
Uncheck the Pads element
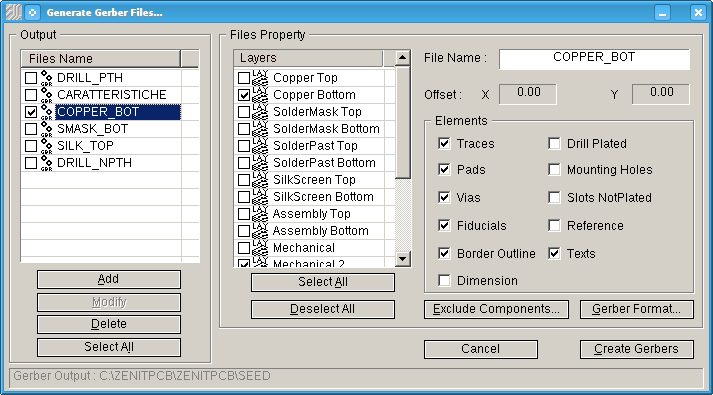click(x=444, y=170)
